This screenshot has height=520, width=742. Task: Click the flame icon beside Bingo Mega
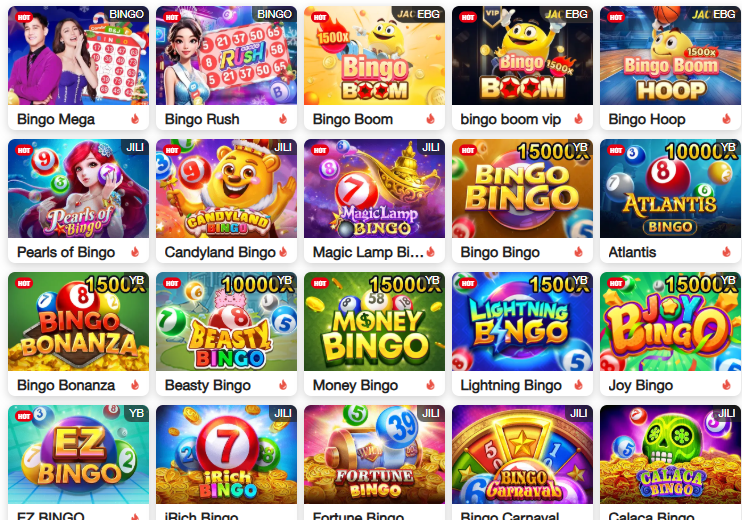point(135,119)
